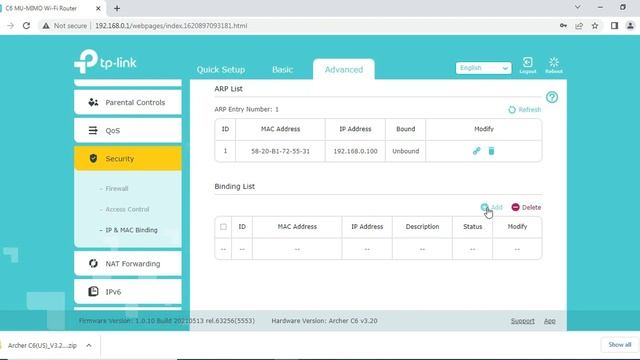This screenshot has width=640, height=360.
Task: Click IP address 192.168.0.100 cell
Action: (355, 151)
